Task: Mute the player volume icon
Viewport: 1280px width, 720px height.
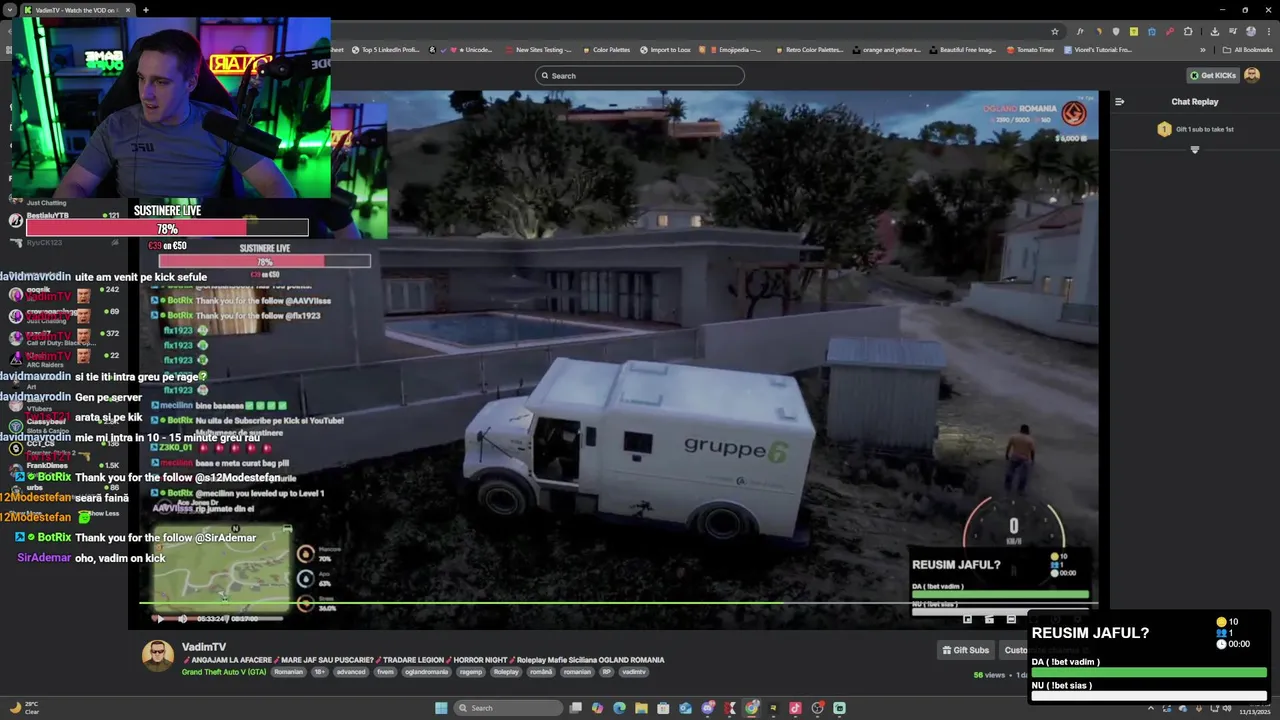Action: coord(182,619)
